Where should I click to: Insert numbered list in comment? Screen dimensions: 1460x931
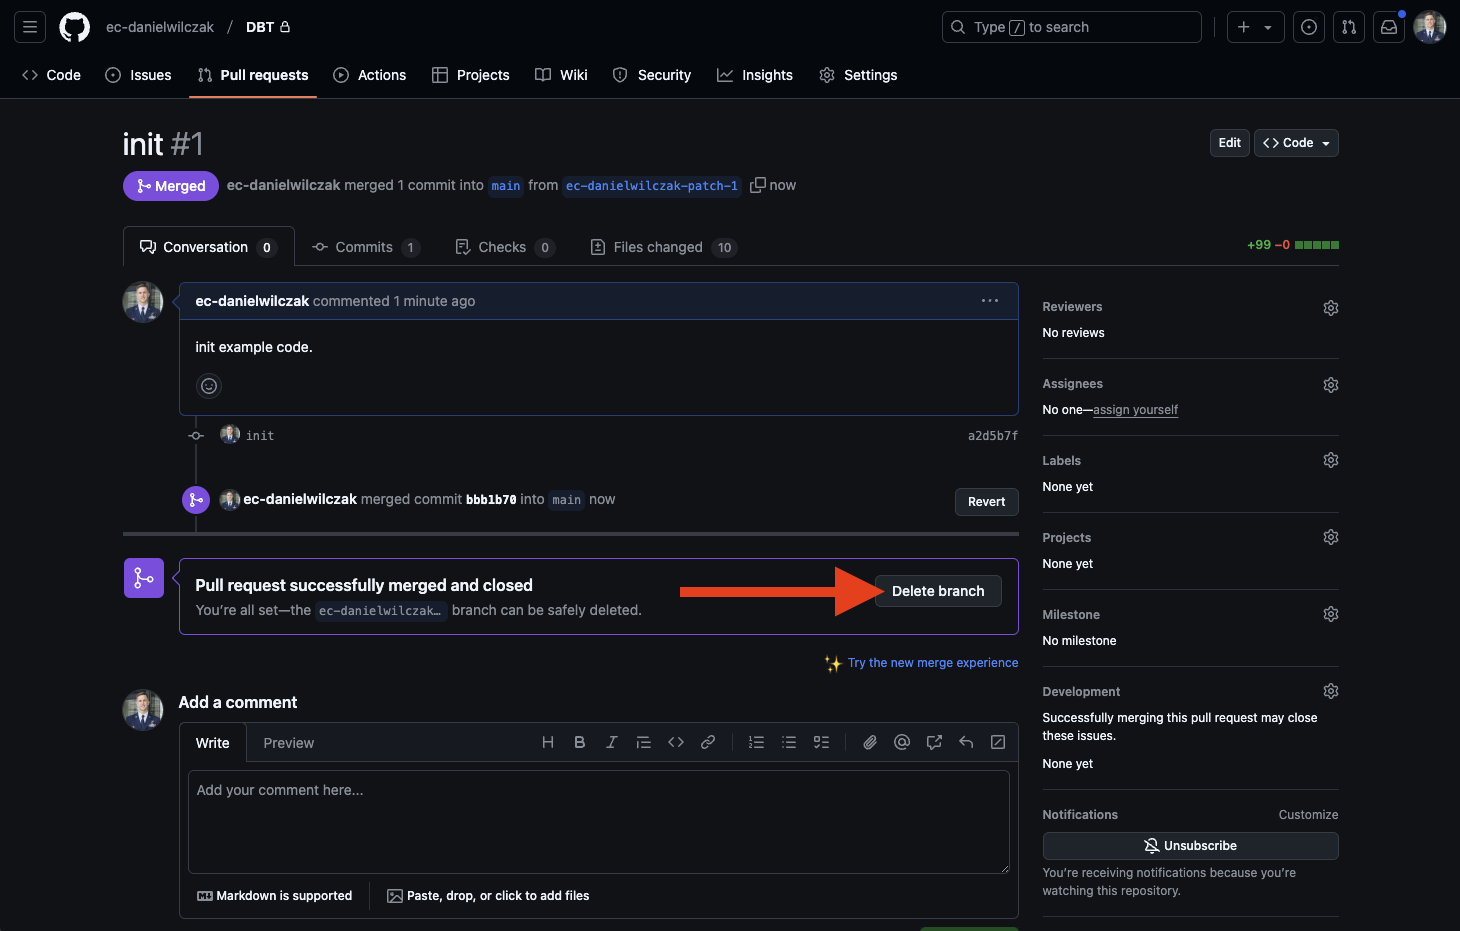757,742
